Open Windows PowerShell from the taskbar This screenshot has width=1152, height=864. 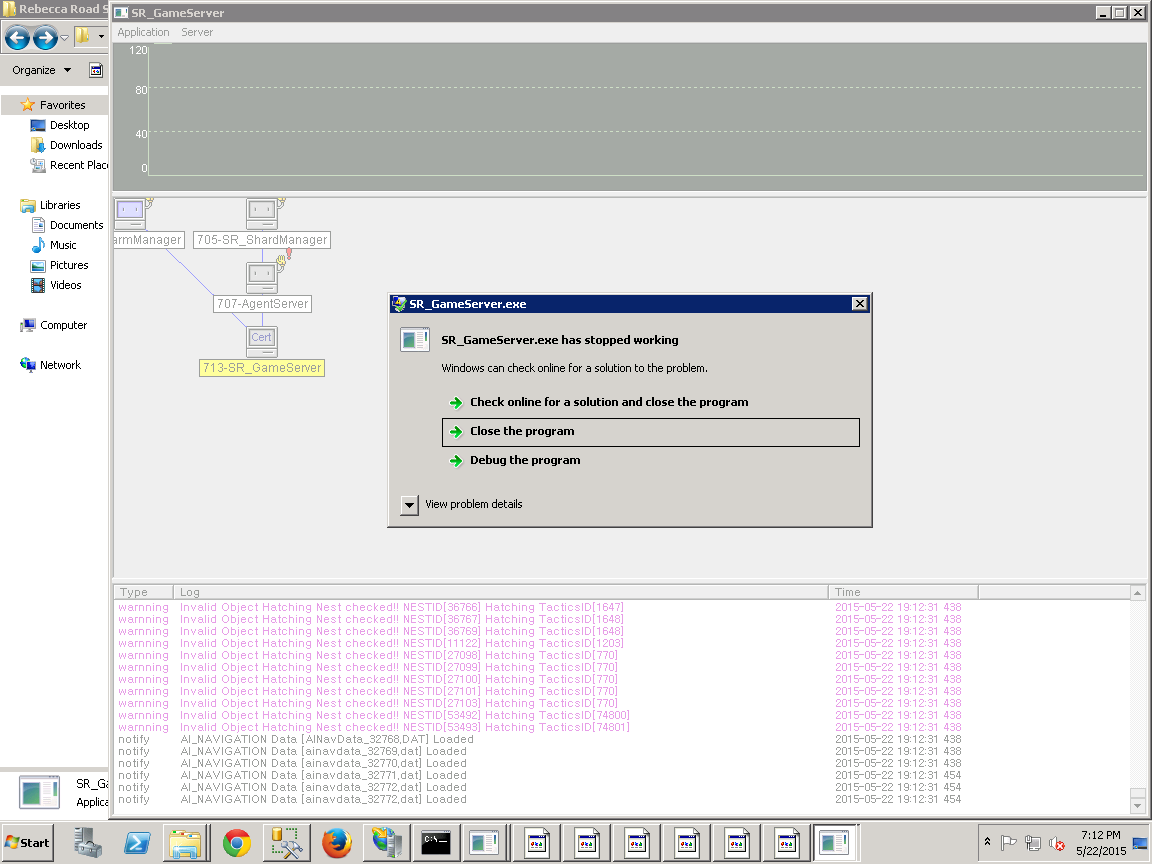(137, 843)
